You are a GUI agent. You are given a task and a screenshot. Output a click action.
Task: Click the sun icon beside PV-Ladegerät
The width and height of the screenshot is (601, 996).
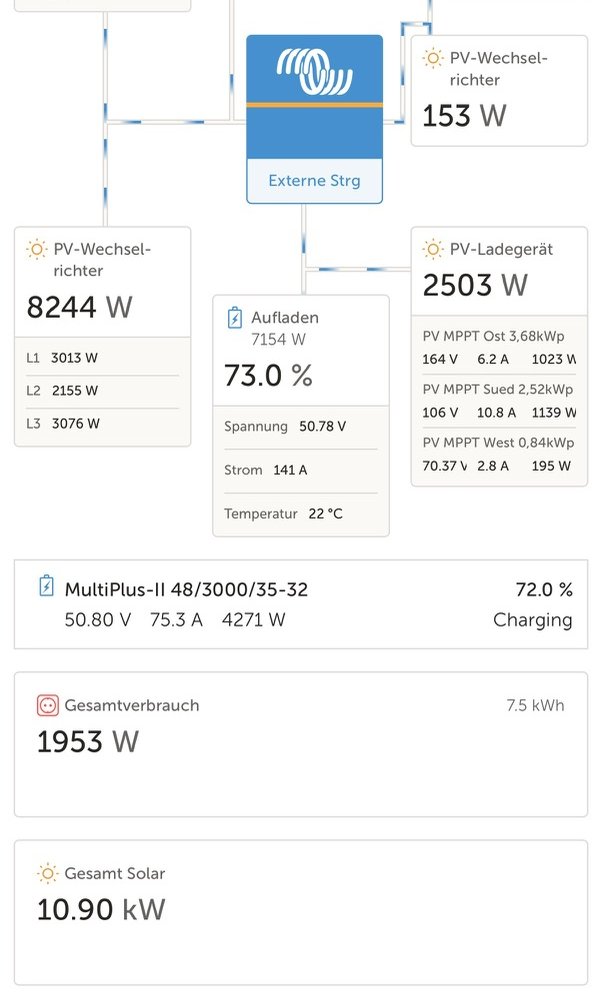(x=433, y=250)
